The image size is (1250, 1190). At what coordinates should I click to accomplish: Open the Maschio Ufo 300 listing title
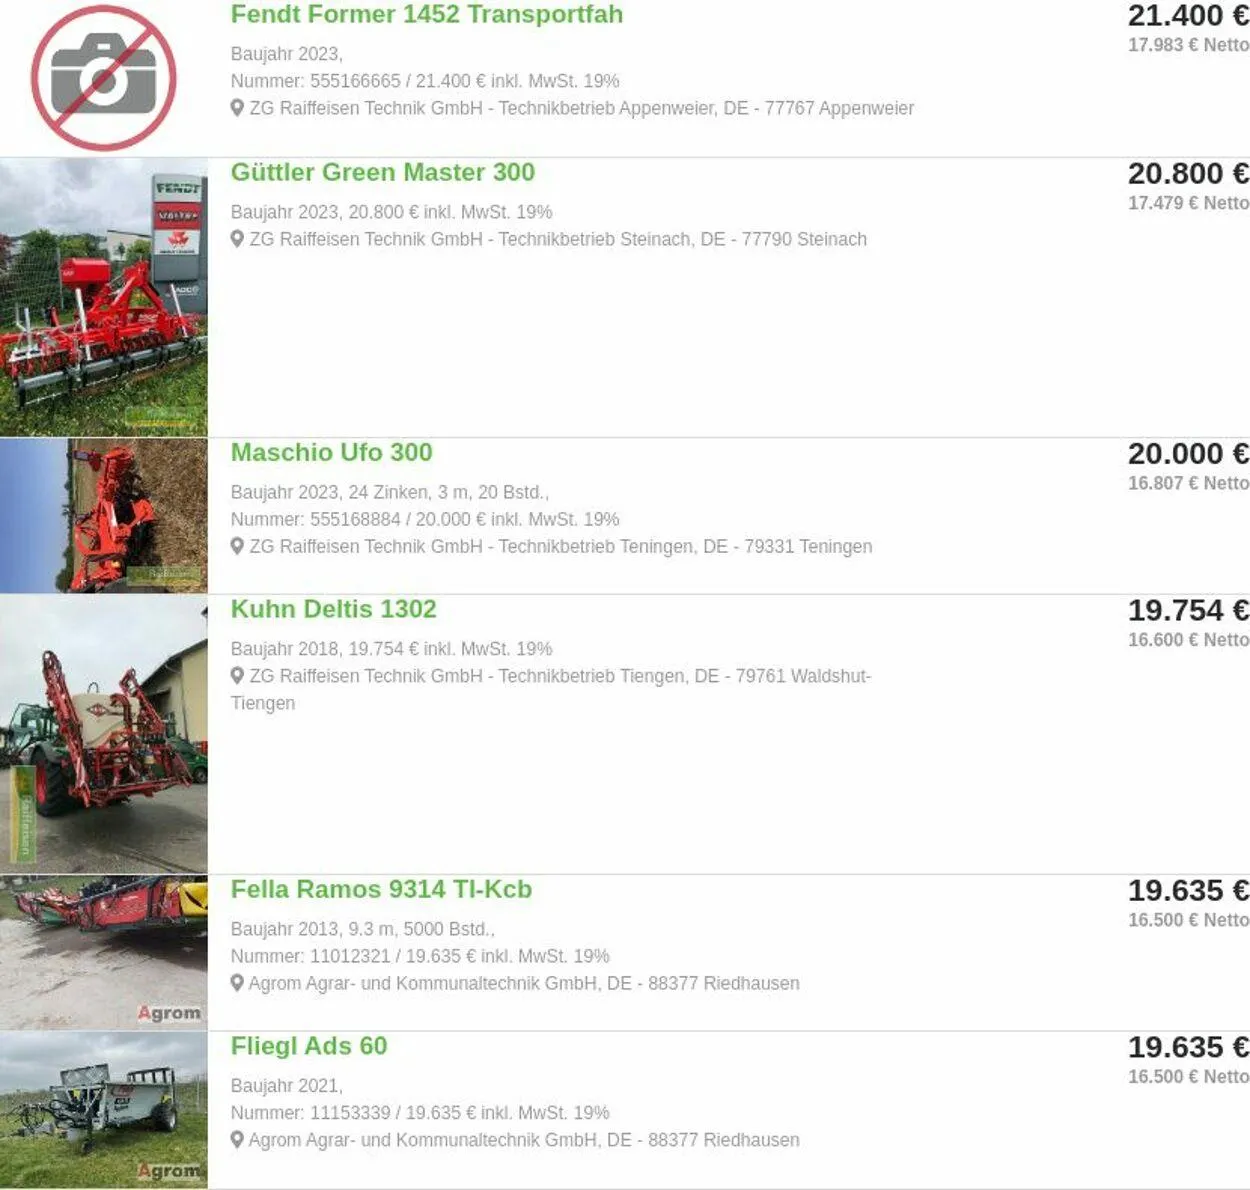pyautogui.click(x=332, y=452)
